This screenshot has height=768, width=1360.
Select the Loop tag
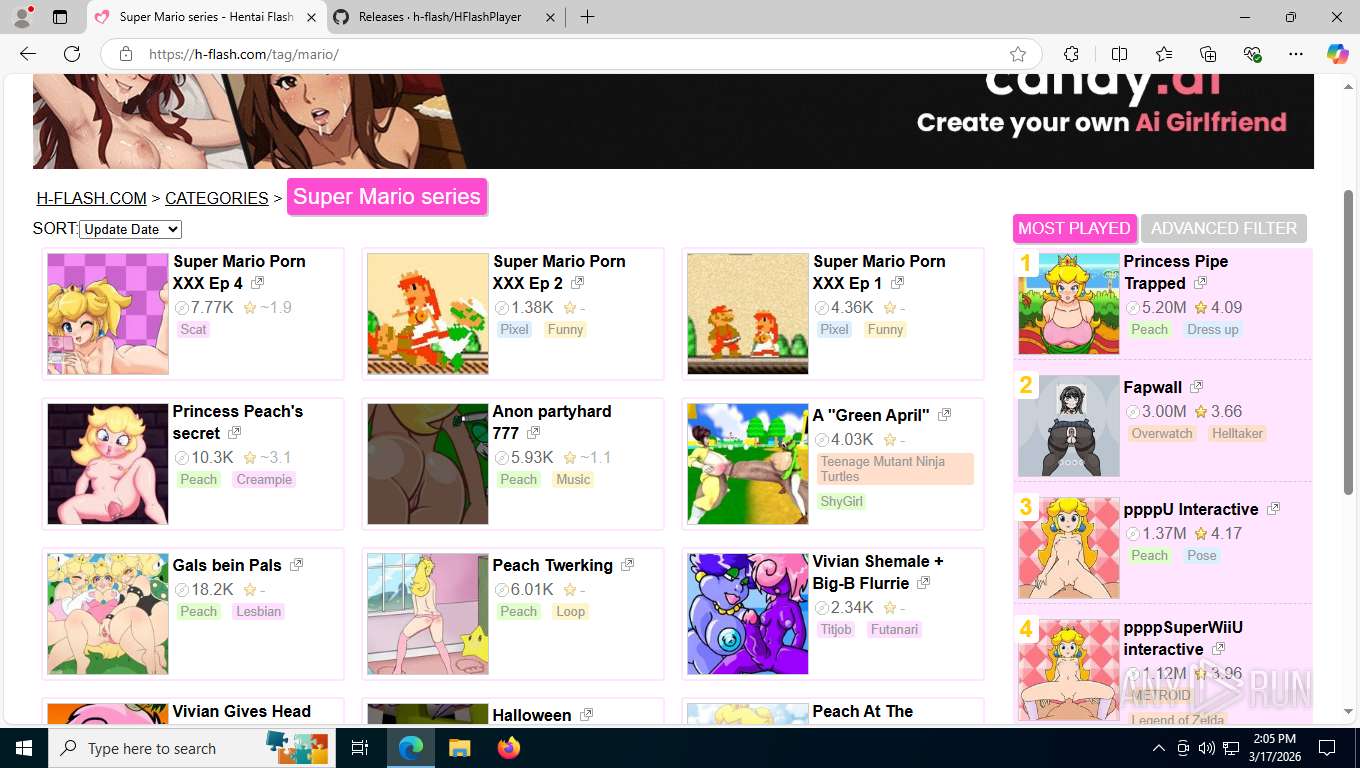(571, 611)
